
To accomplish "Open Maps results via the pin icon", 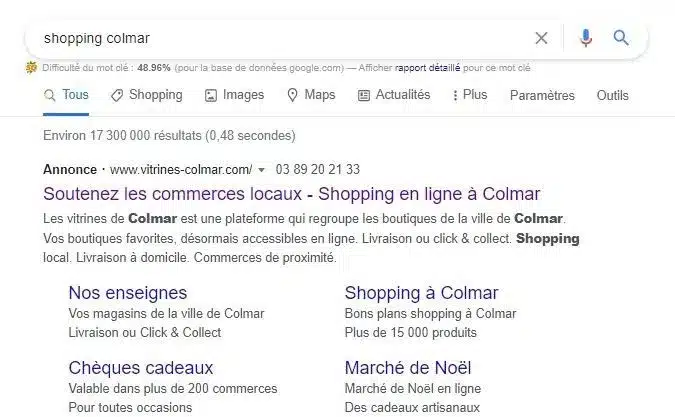I will (x=293, y=95).
